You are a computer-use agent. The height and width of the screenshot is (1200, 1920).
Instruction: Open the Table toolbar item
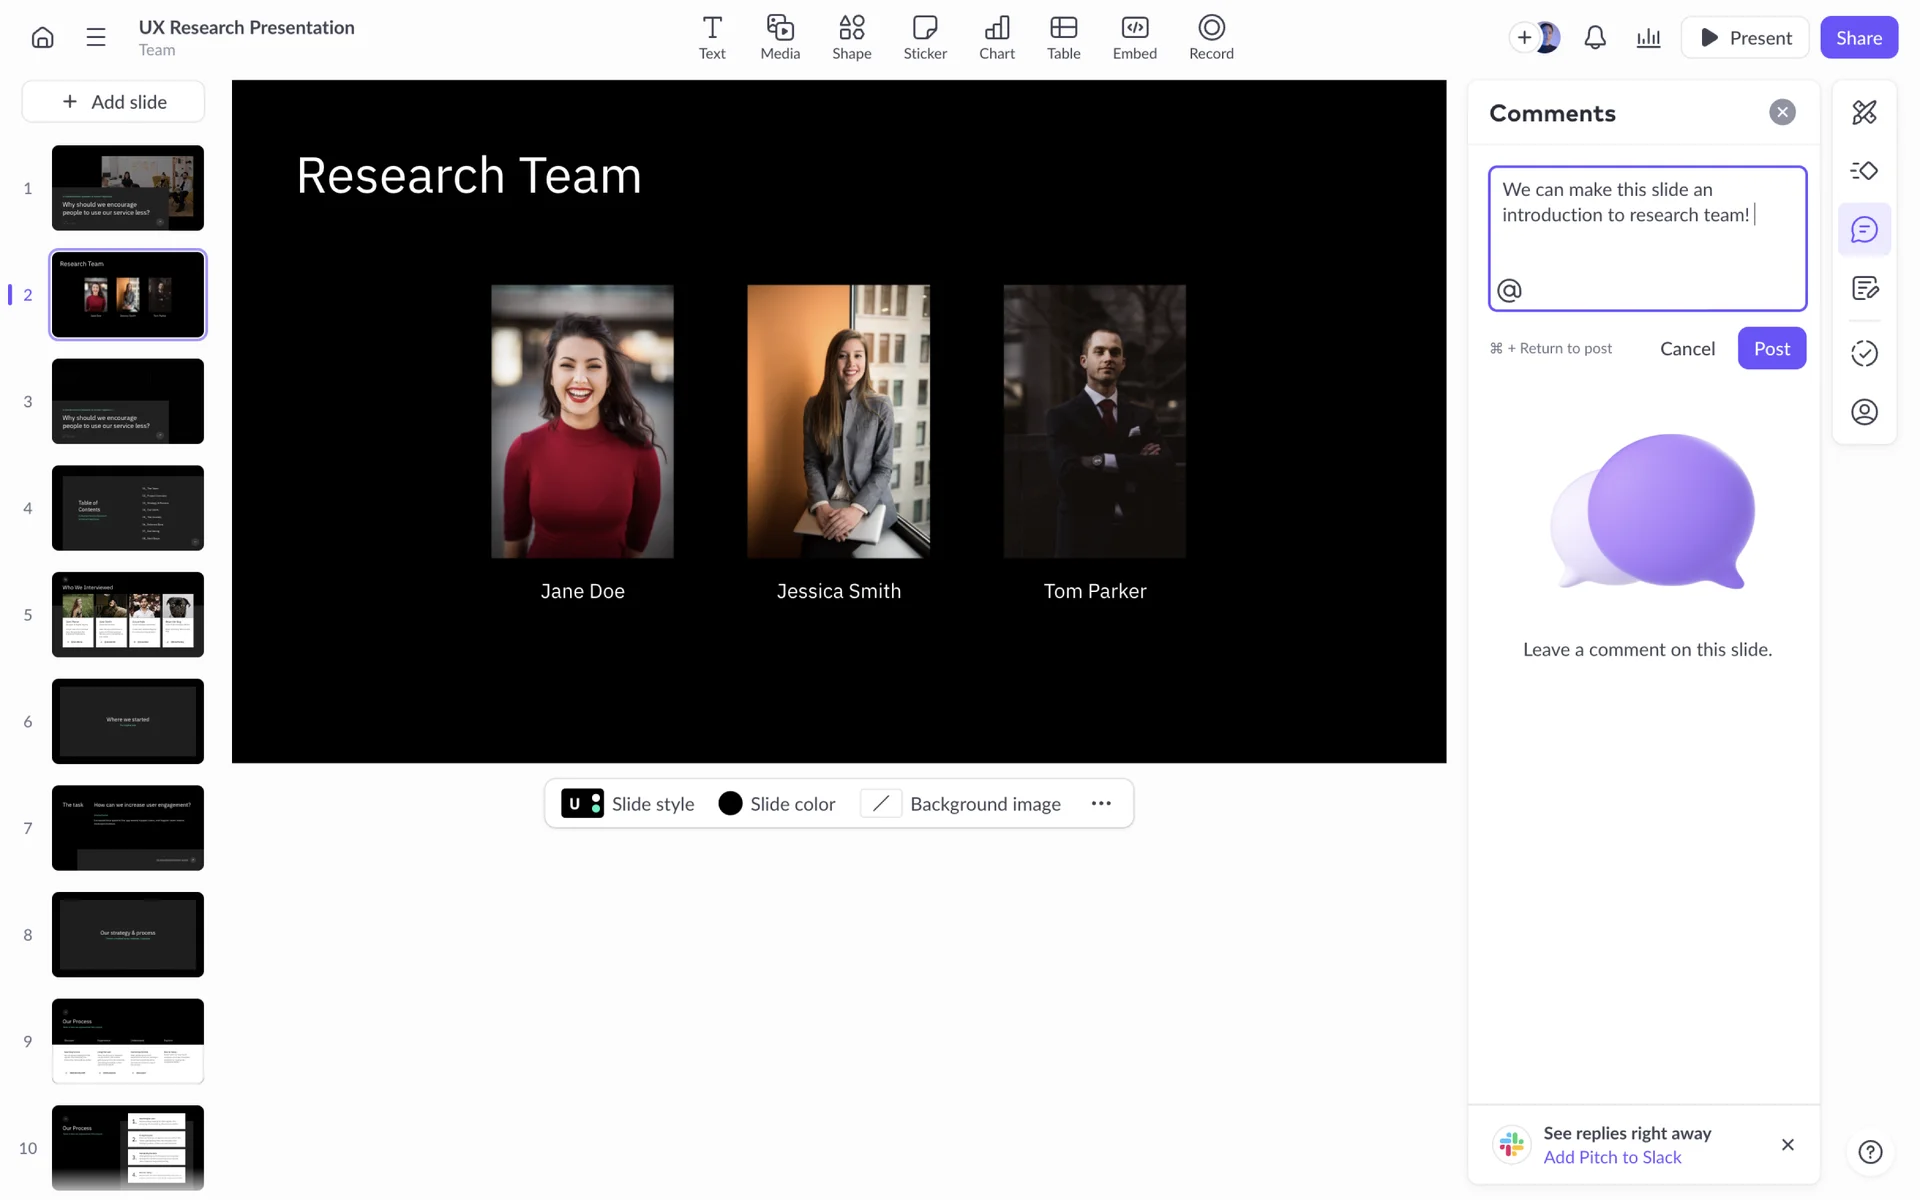pos(1063,37)
